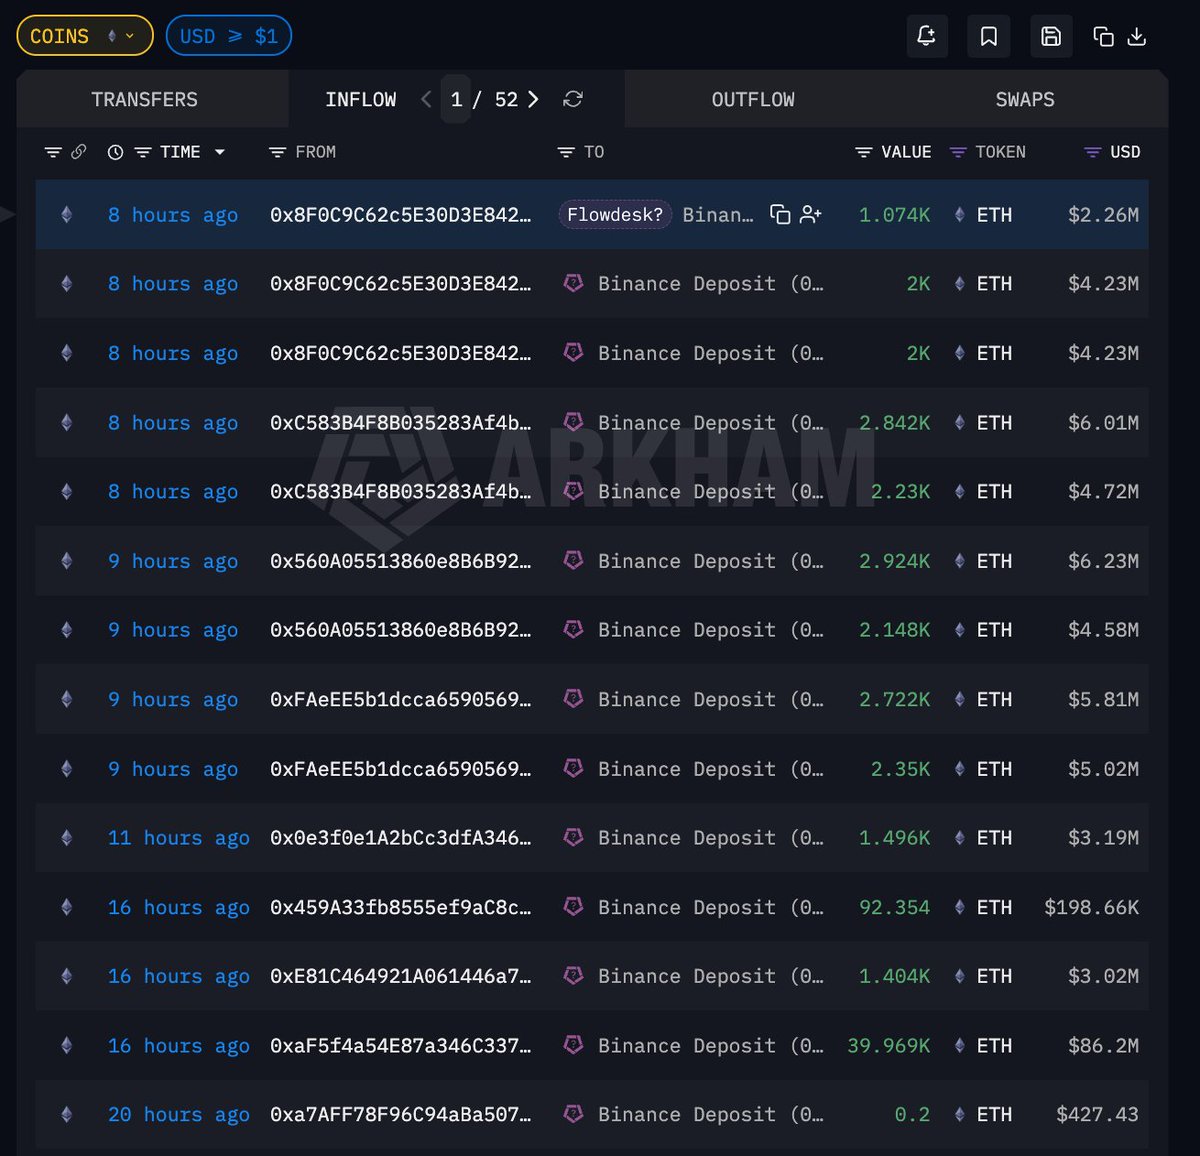The width and height of the screenshot is (1200, 1156).
Task: Copy address in the Flowdesk row
Action: tap(780, 215)
